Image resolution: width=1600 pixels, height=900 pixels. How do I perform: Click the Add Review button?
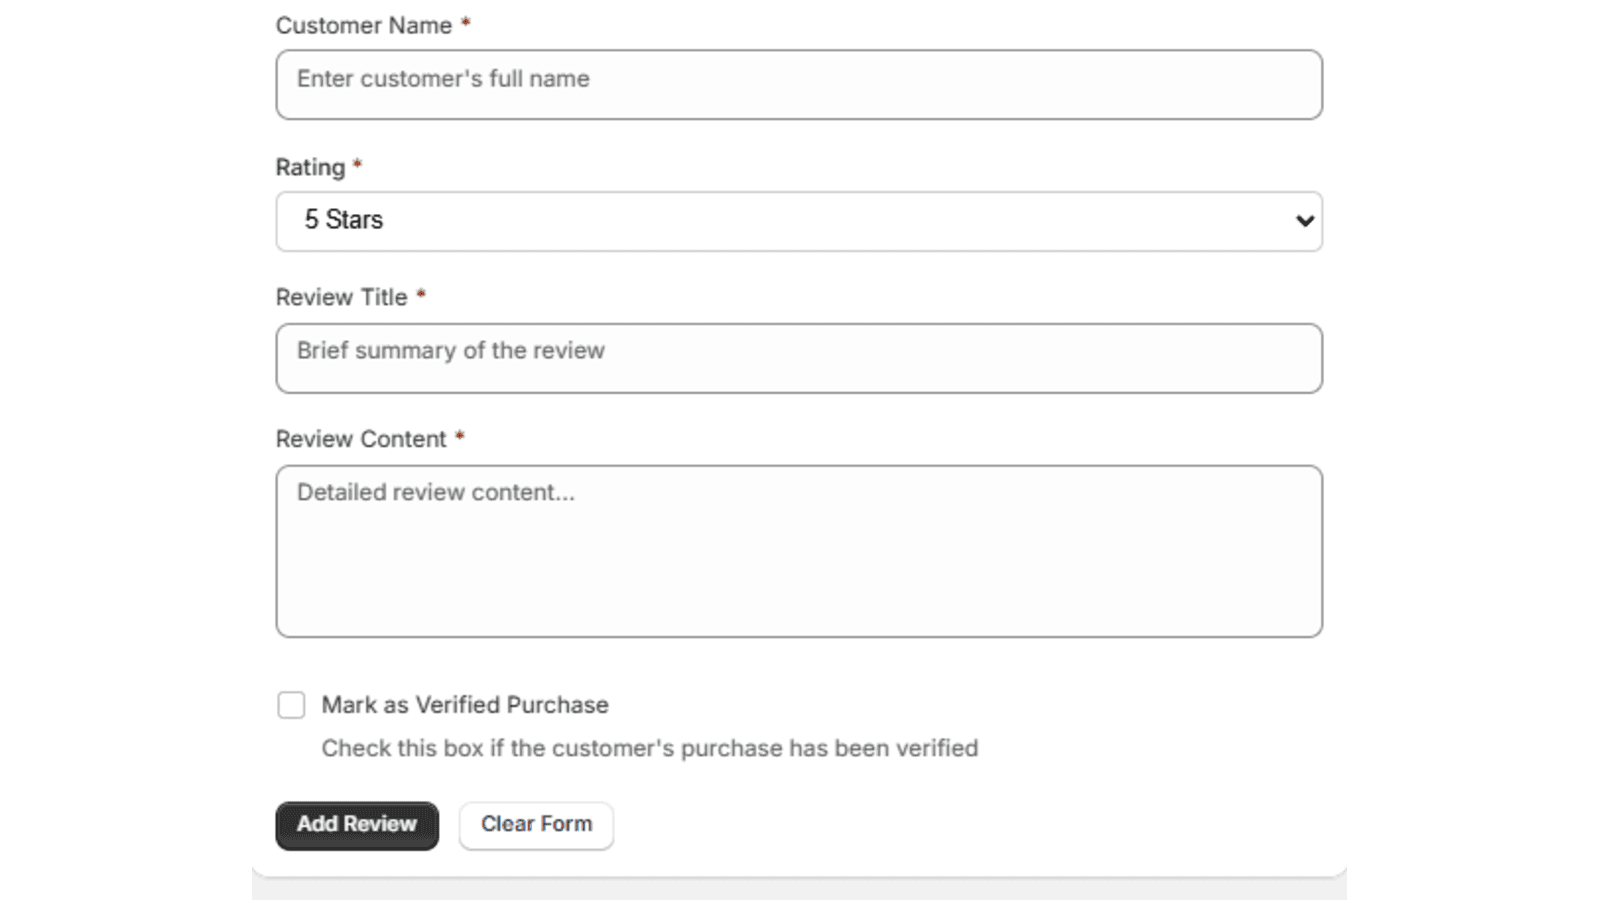click(x=356, y=825)
